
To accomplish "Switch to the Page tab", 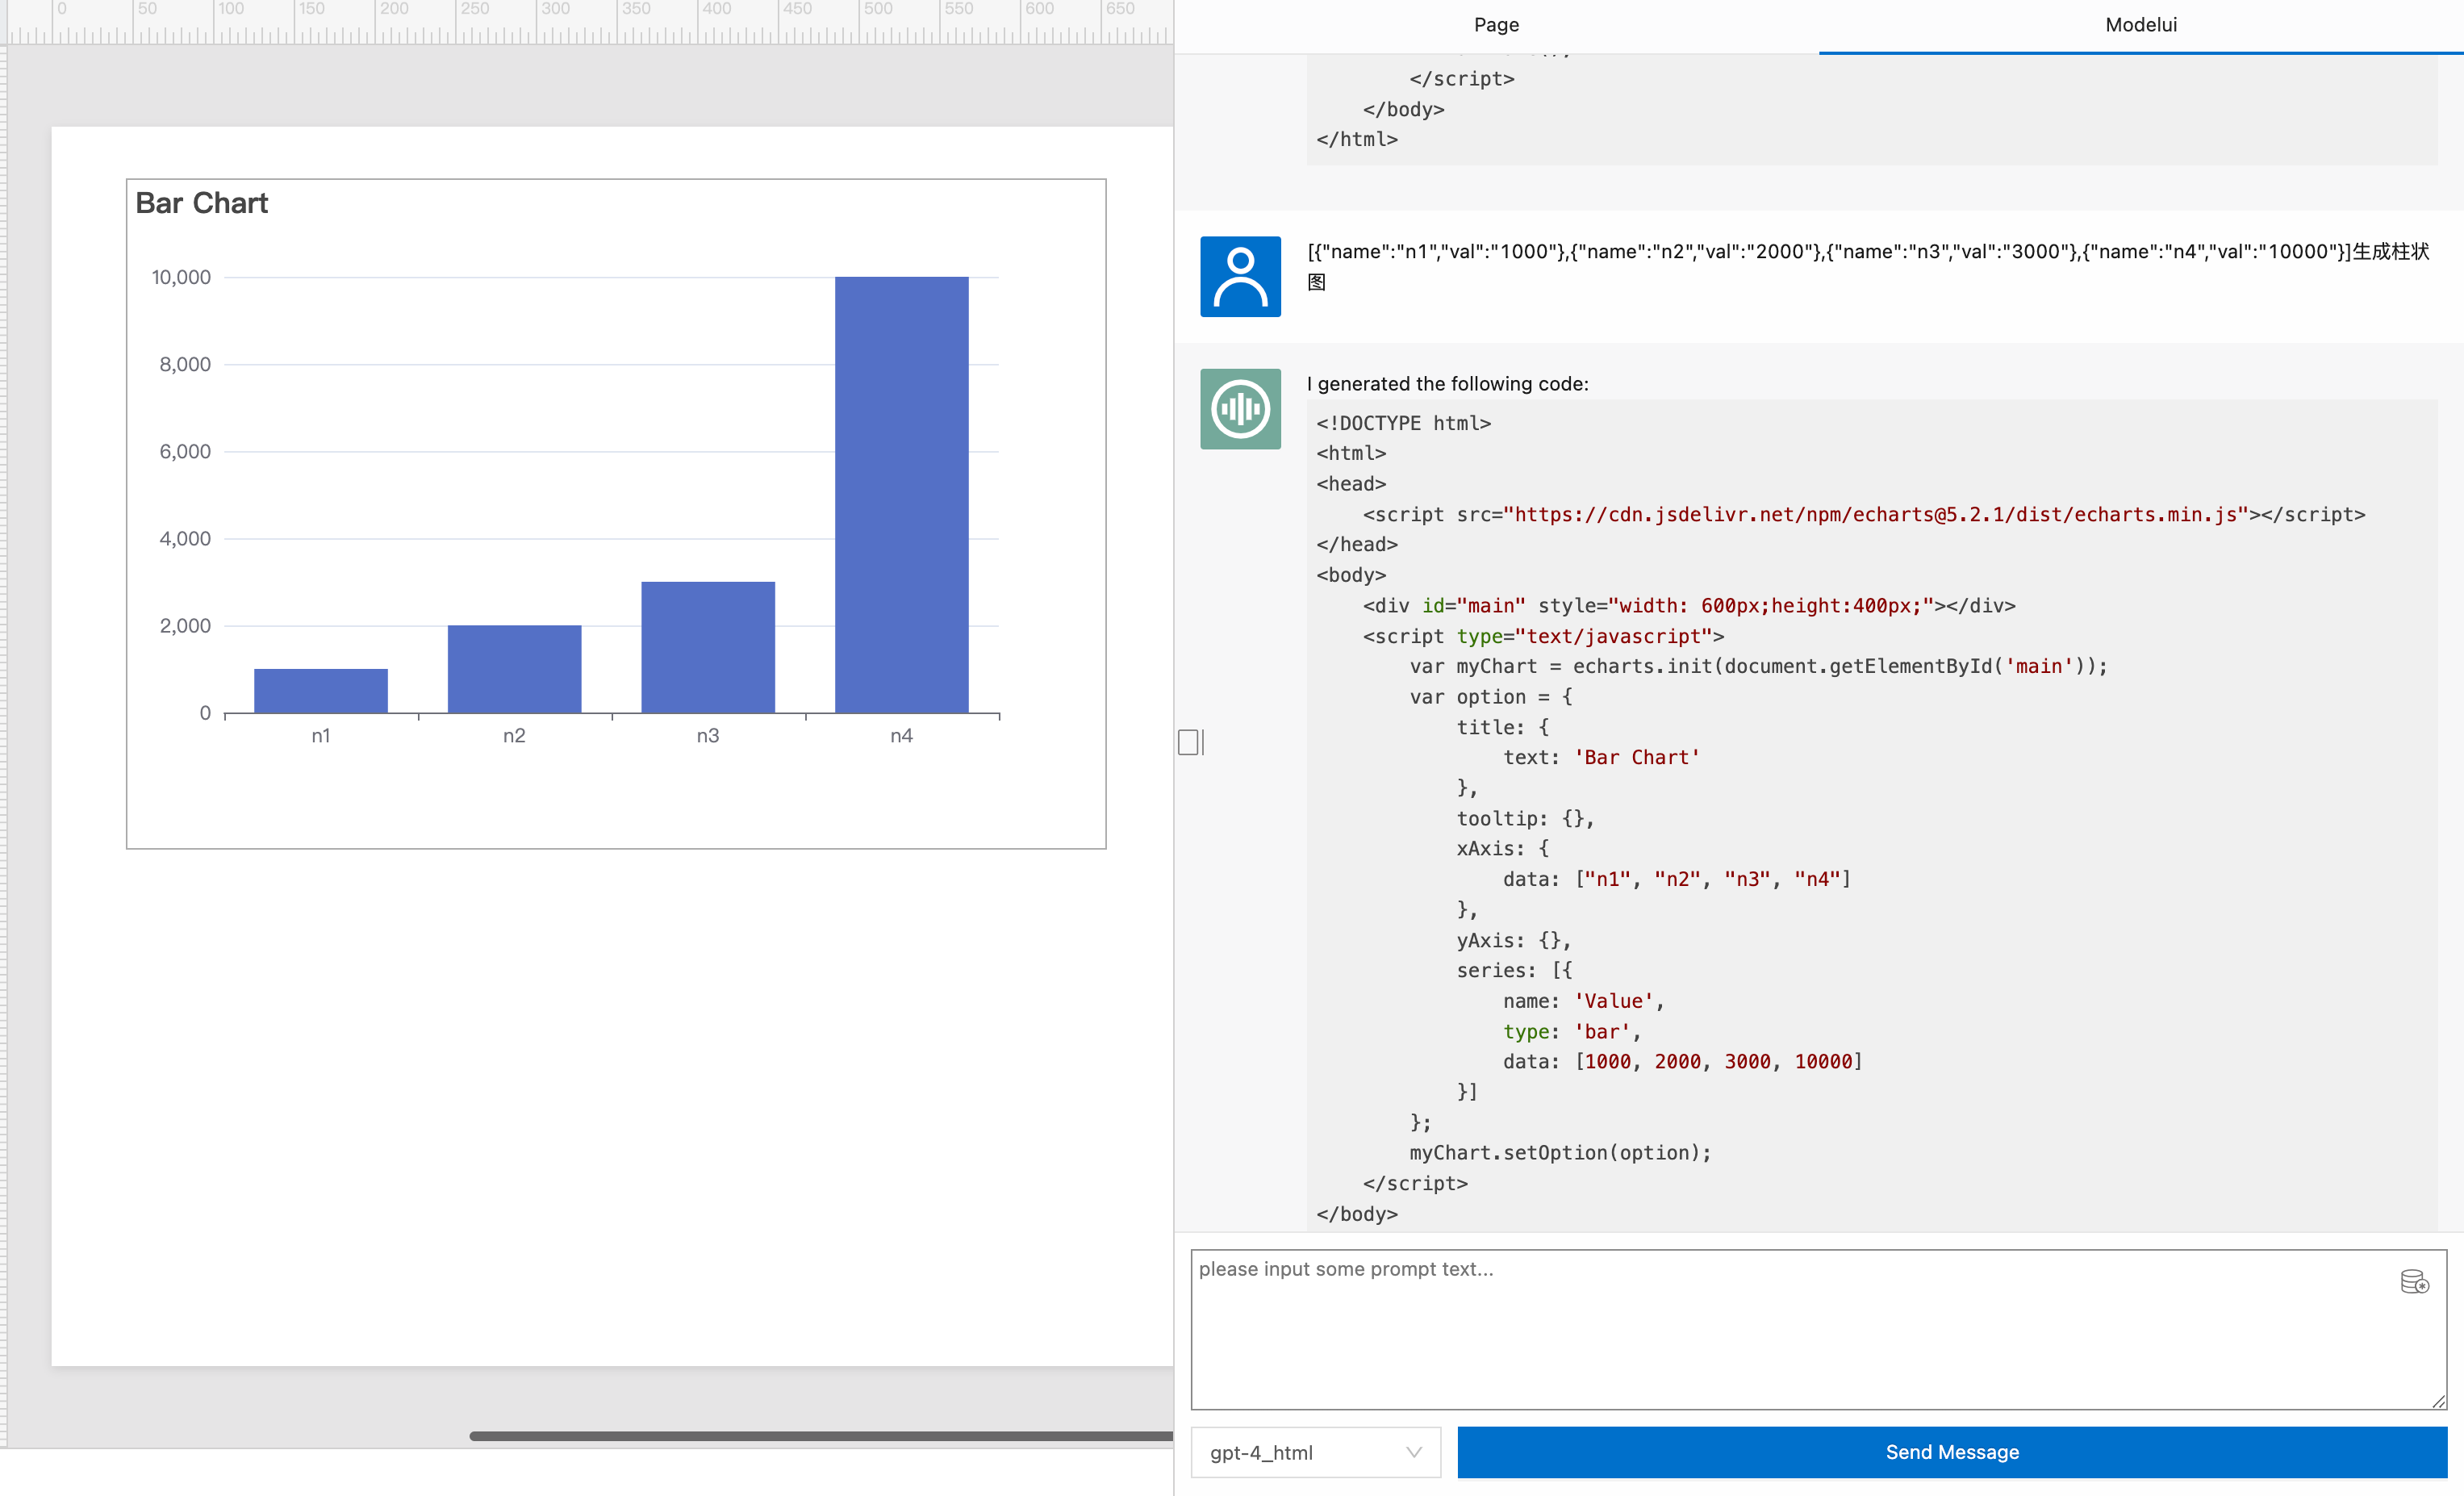I will pos(1496,25).
